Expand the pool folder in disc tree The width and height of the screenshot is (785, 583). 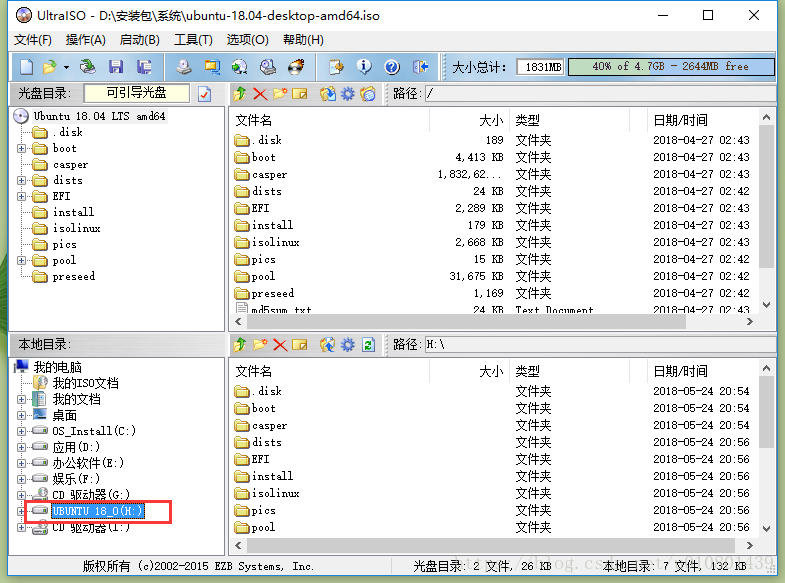coord(21,260)
